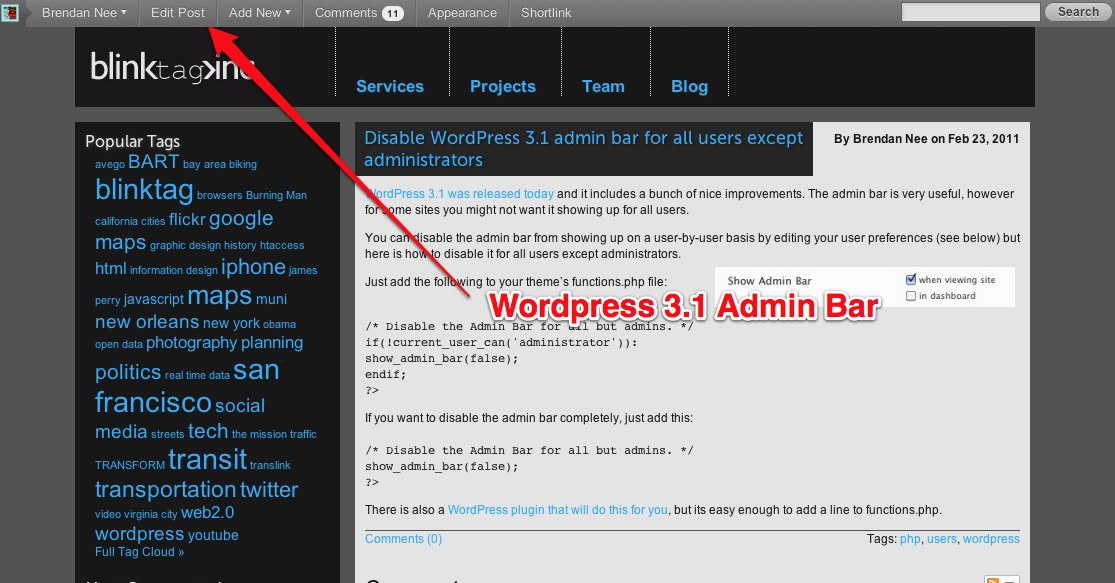Image resolution: width=1115 pixels, height=583 pixels.
Task: Click the 'bay area' tag
Action: (x=204, y=164)
